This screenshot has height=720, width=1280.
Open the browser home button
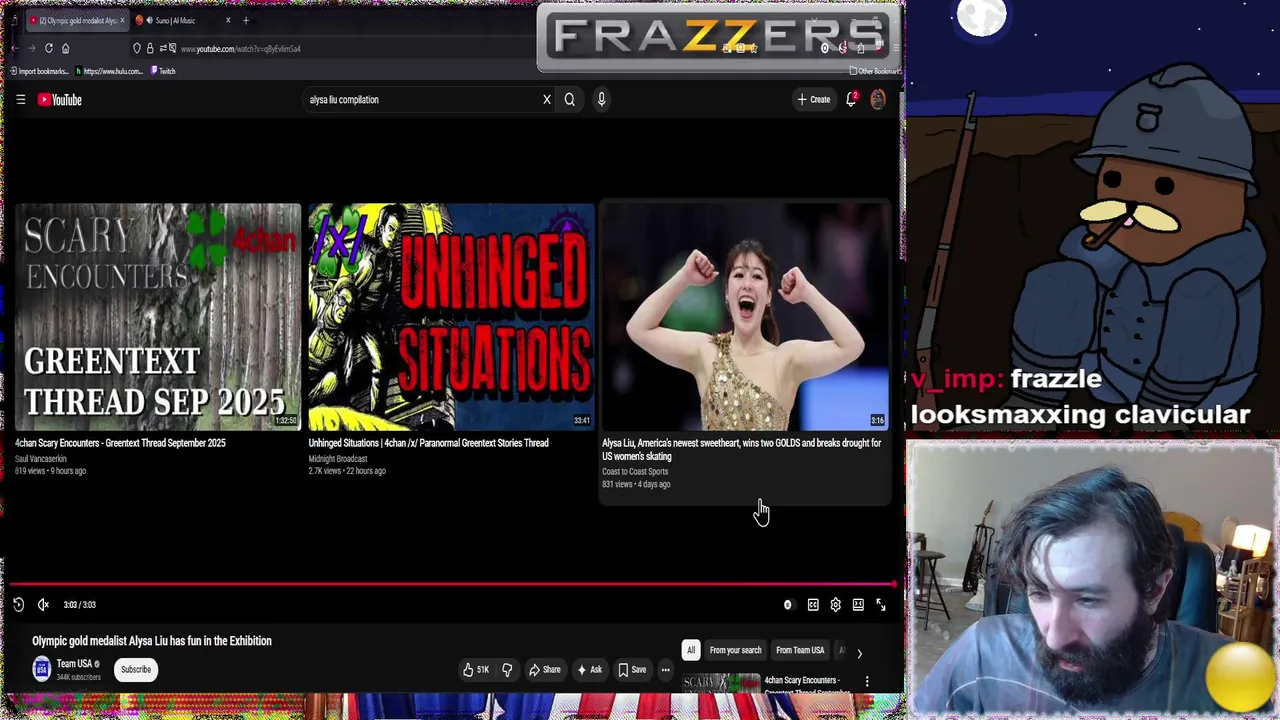click(x=65, y=48)
